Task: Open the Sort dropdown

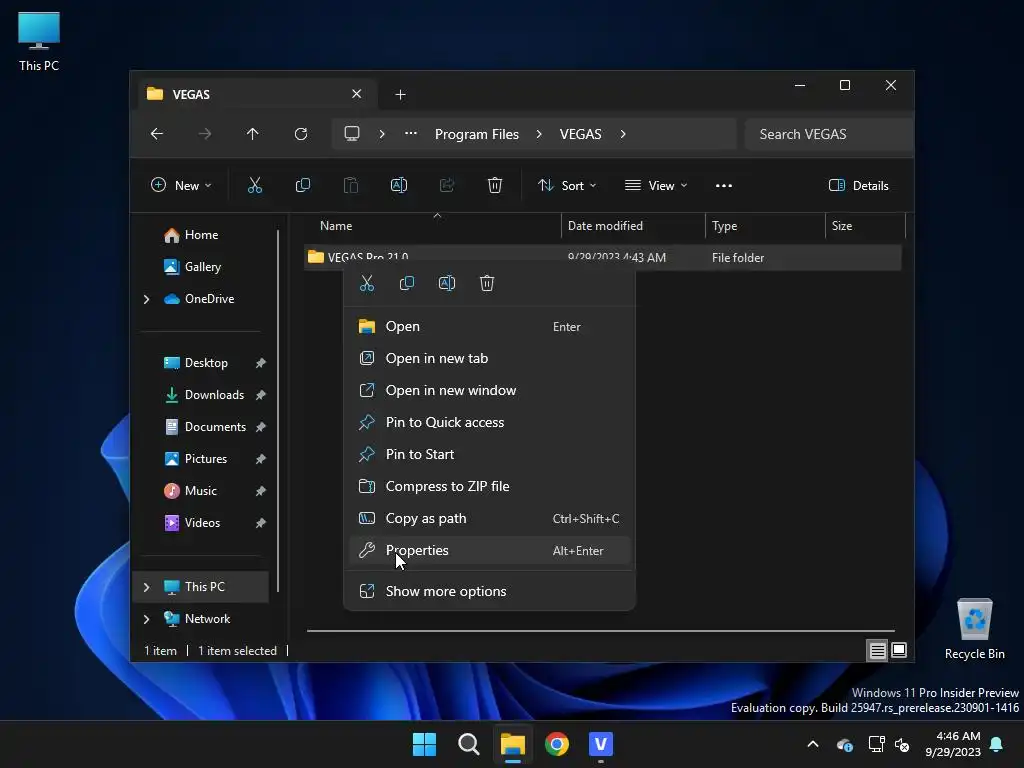Action: pos(567,185)
